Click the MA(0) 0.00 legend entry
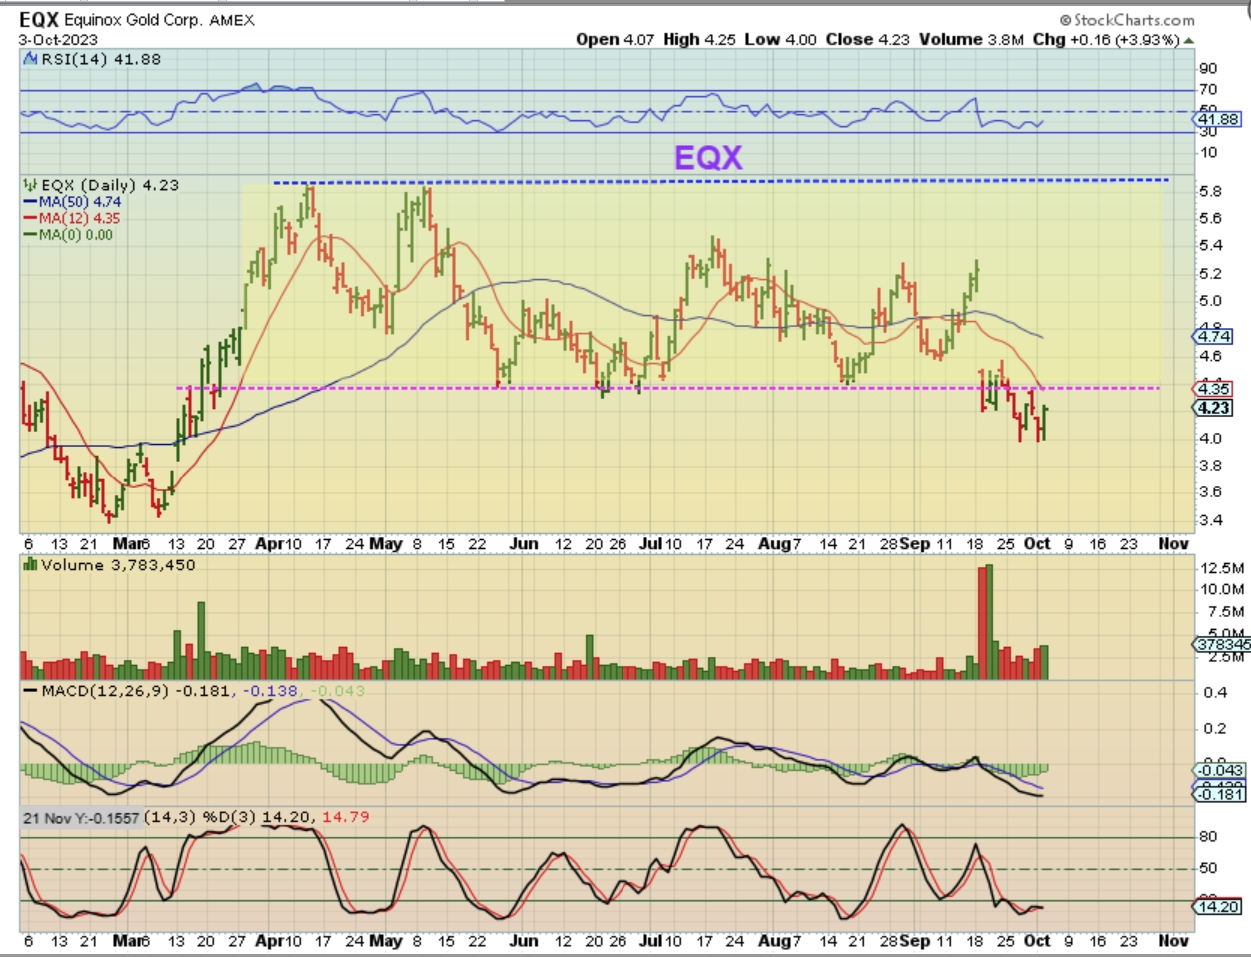Viewport: 1251px width, 957px height. (x=68, y=235)
